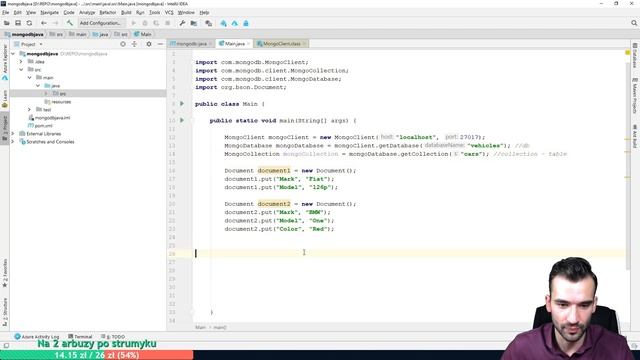Click the blue Azure lock-shaped toolbar icon
The height and width of the screenshot is (360, 640).
246,23
